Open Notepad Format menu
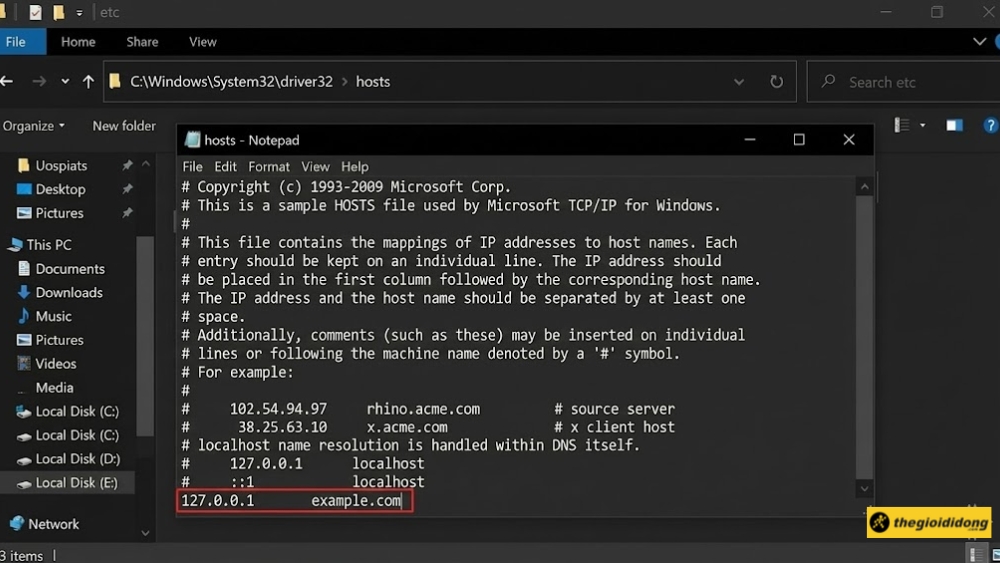 268,167
